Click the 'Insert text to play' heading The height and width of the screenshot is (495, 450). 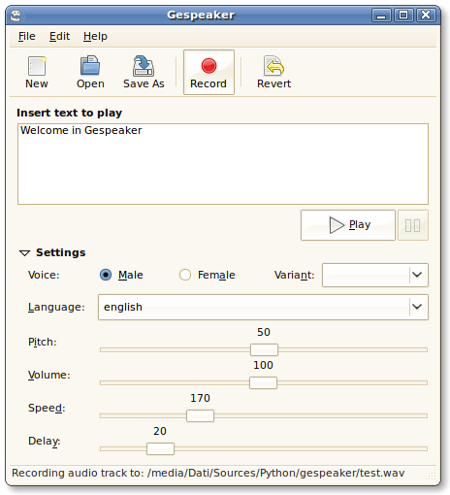pos(69,113)
